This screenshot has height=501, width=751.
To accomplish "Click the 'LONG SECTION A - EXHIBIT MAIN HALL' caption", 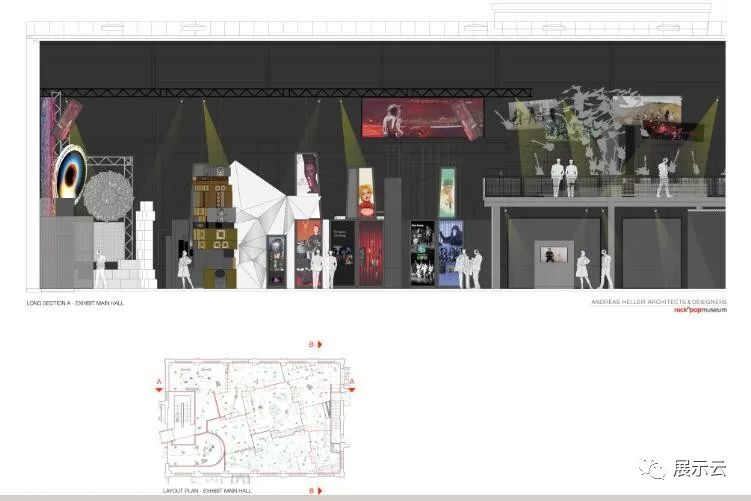I will (x=76, y=302).
